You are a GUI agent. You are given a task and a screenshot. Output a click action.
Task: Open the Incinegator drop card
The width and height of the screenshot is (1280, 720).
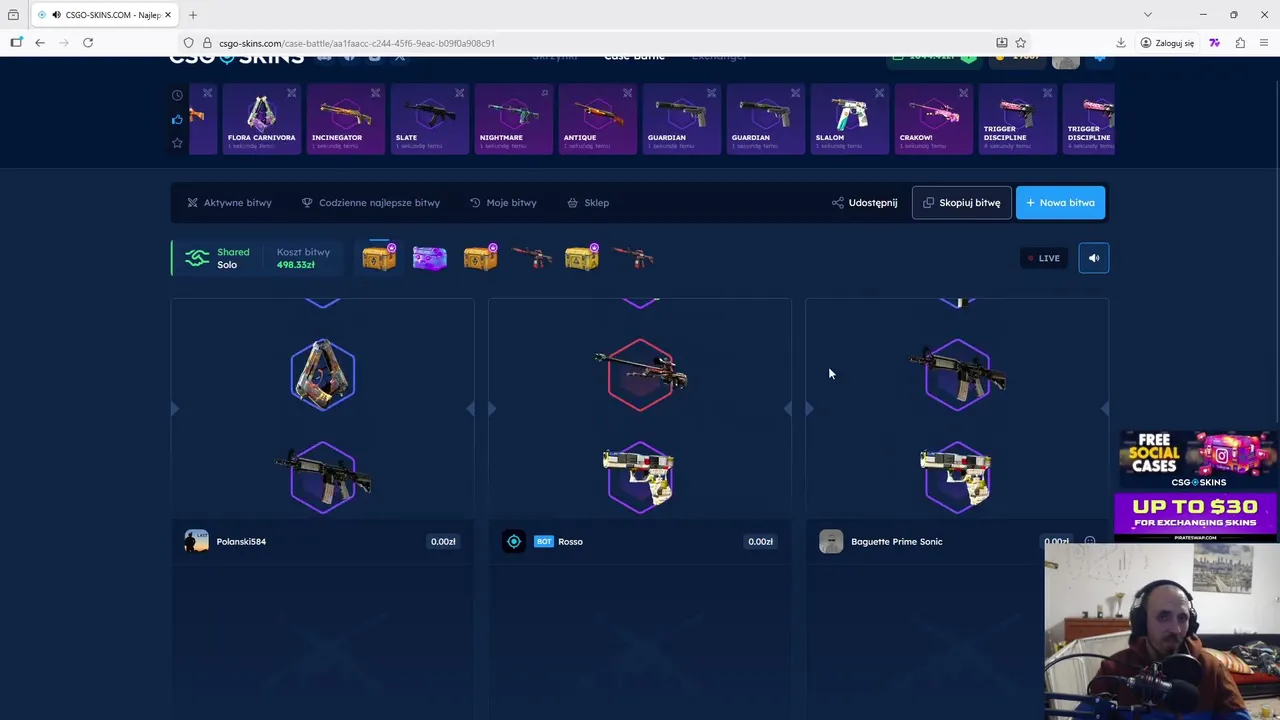tap(345, 119)
